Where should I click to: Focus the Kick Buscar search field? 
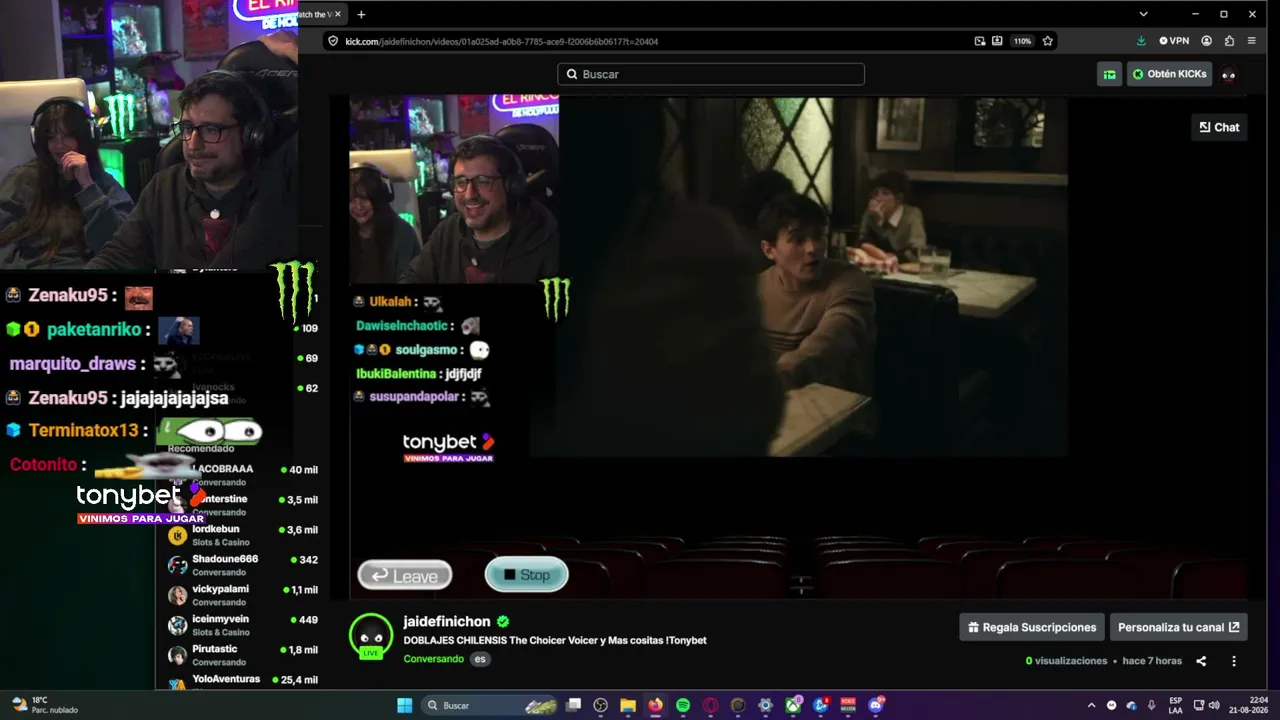[x=711, y=74]
